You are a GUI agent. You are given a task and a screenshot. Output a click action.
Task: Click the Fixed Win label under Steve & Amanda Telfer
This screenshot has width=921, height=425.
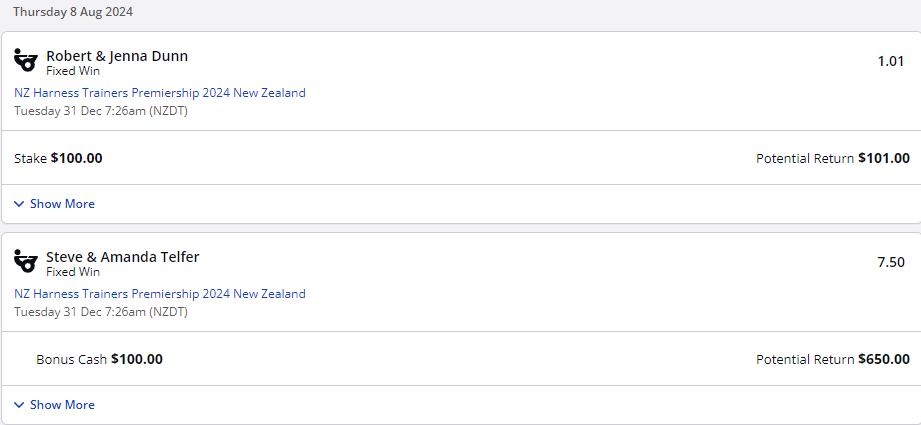(73, 272)
